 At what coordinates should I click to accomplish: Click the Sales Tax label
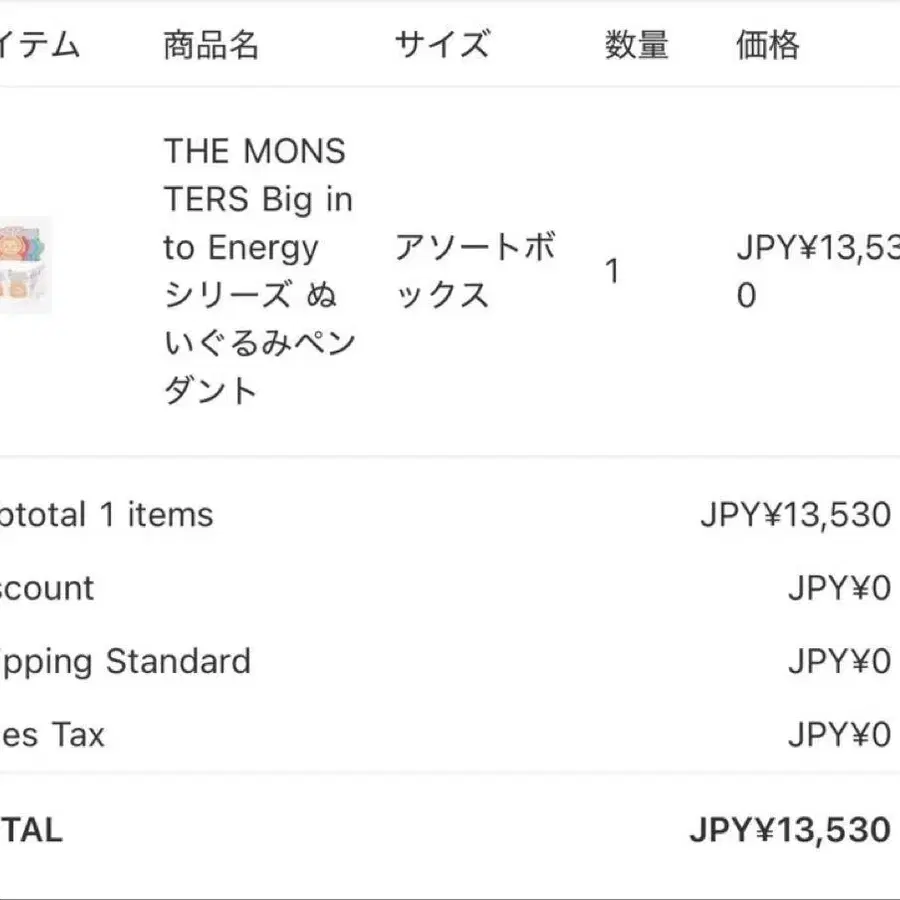pos(52,735)
